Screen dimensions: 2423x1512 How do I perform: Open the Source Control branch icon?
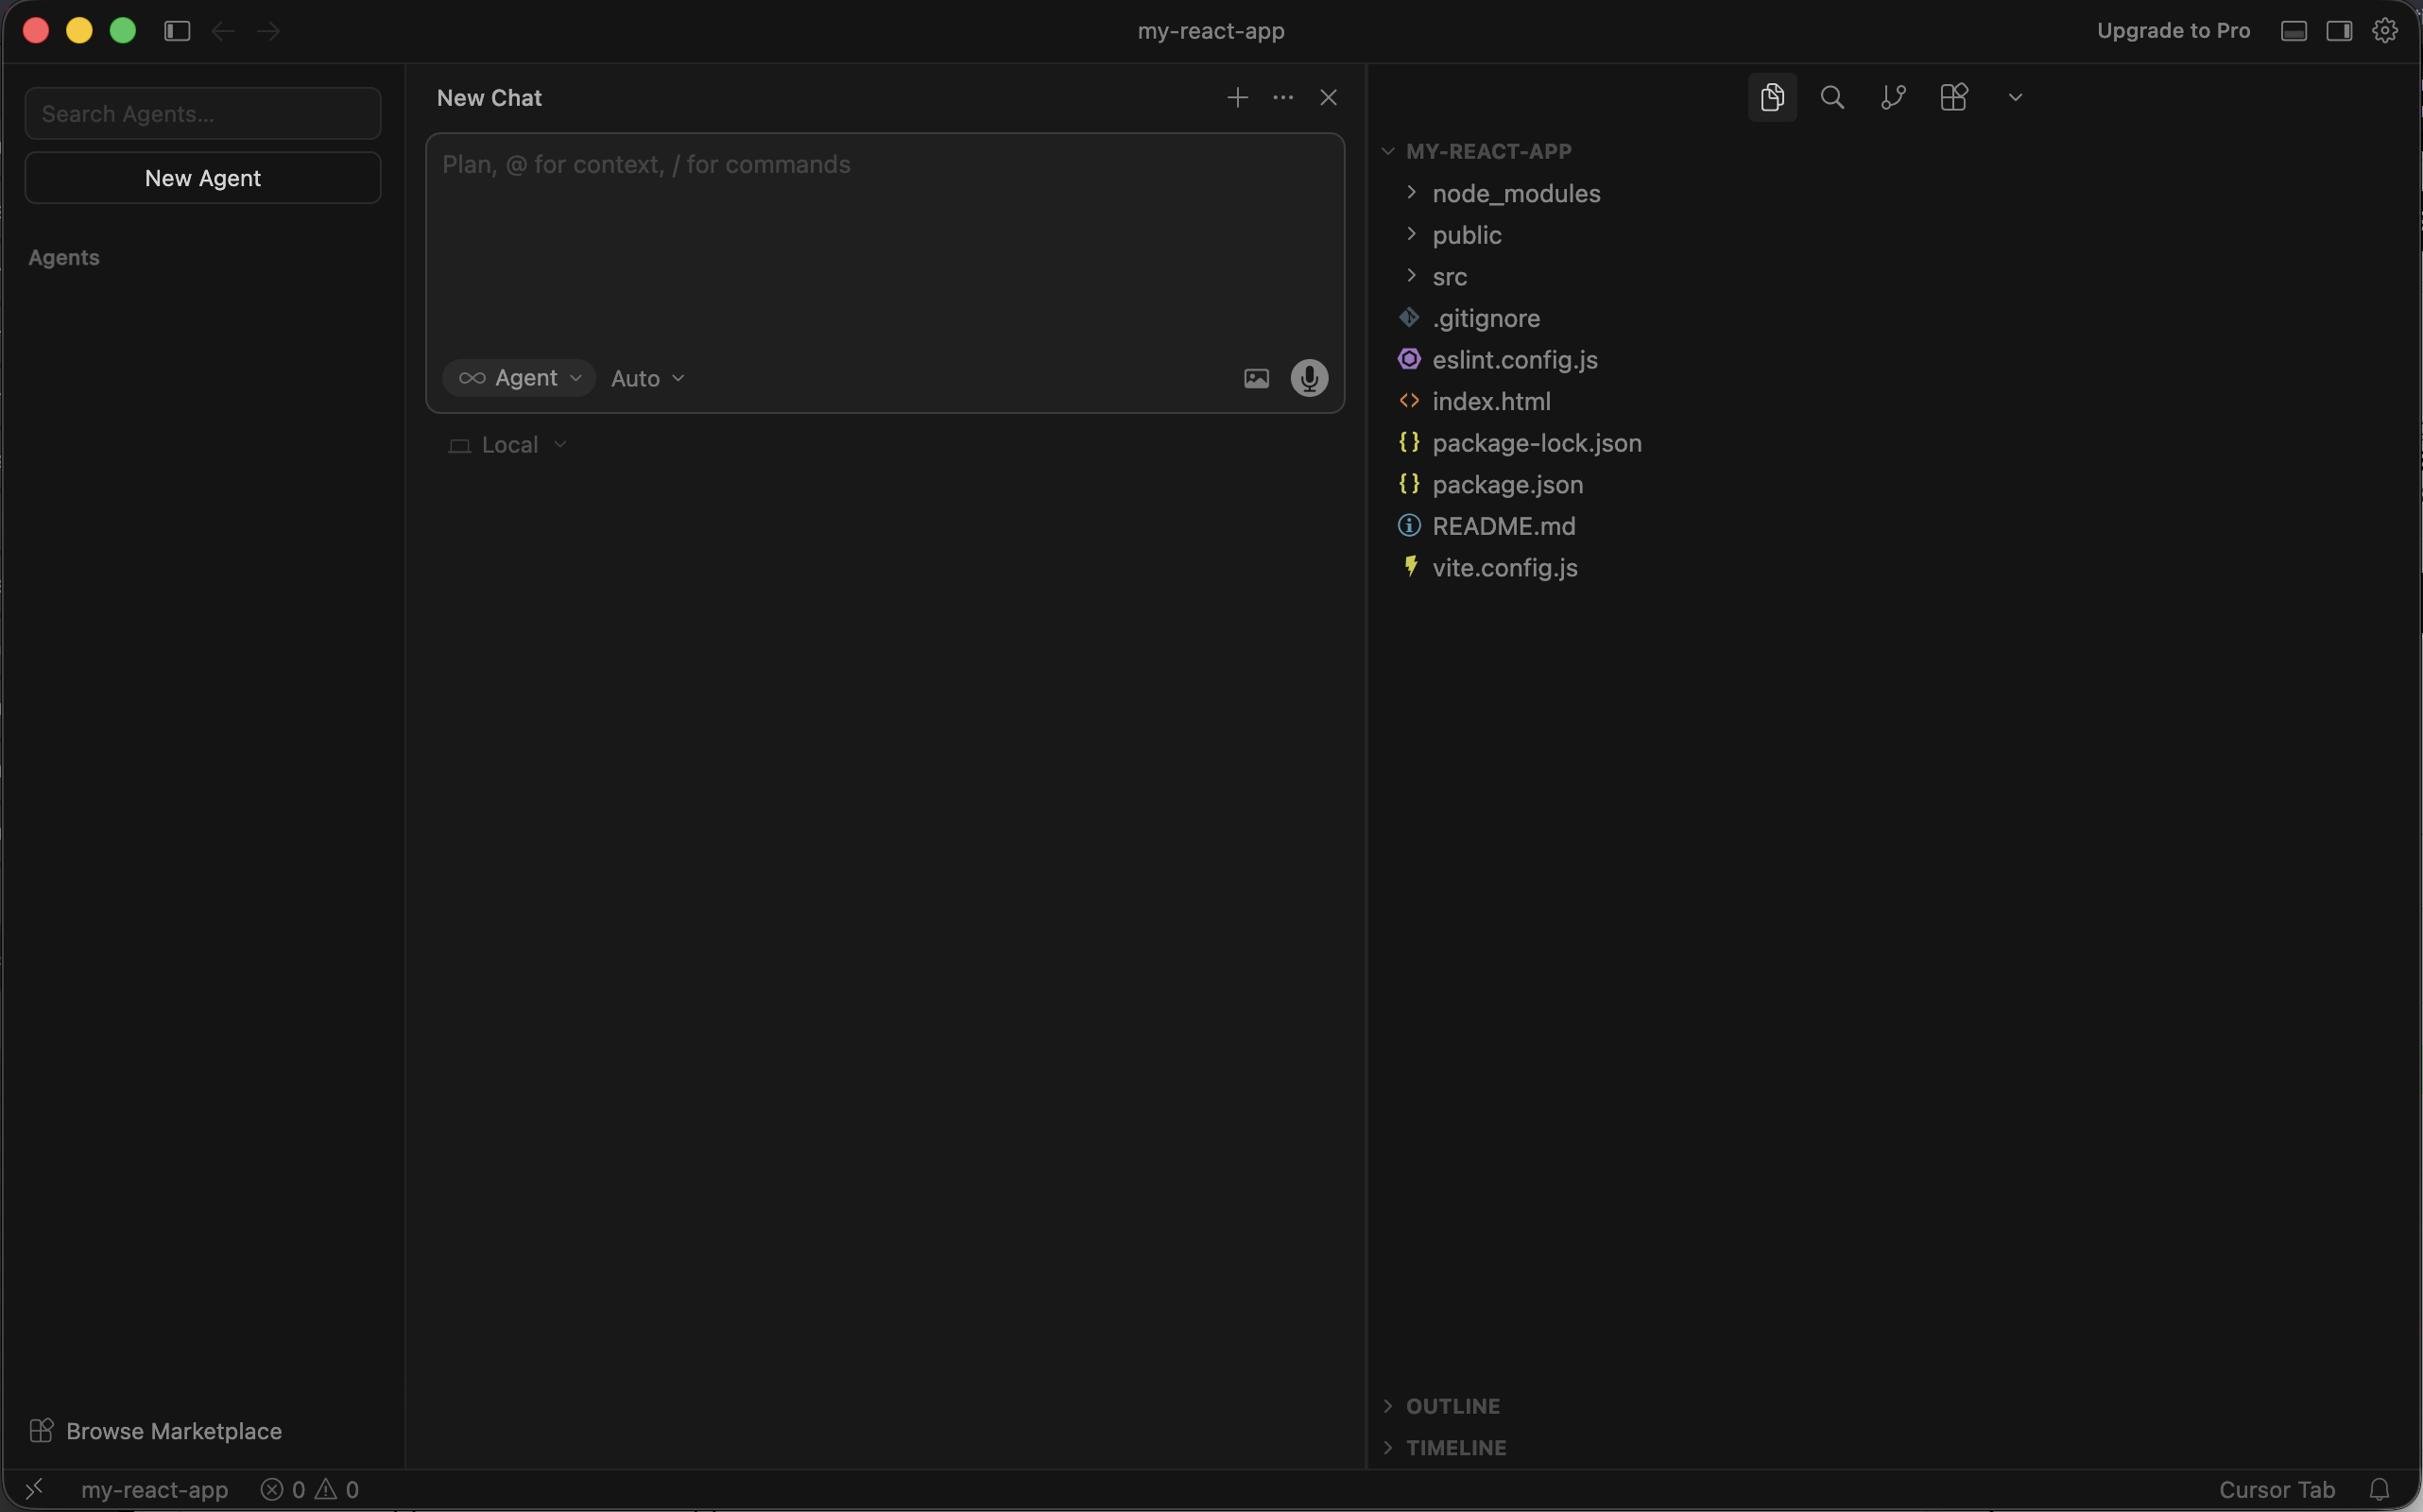pos(1892,97)
